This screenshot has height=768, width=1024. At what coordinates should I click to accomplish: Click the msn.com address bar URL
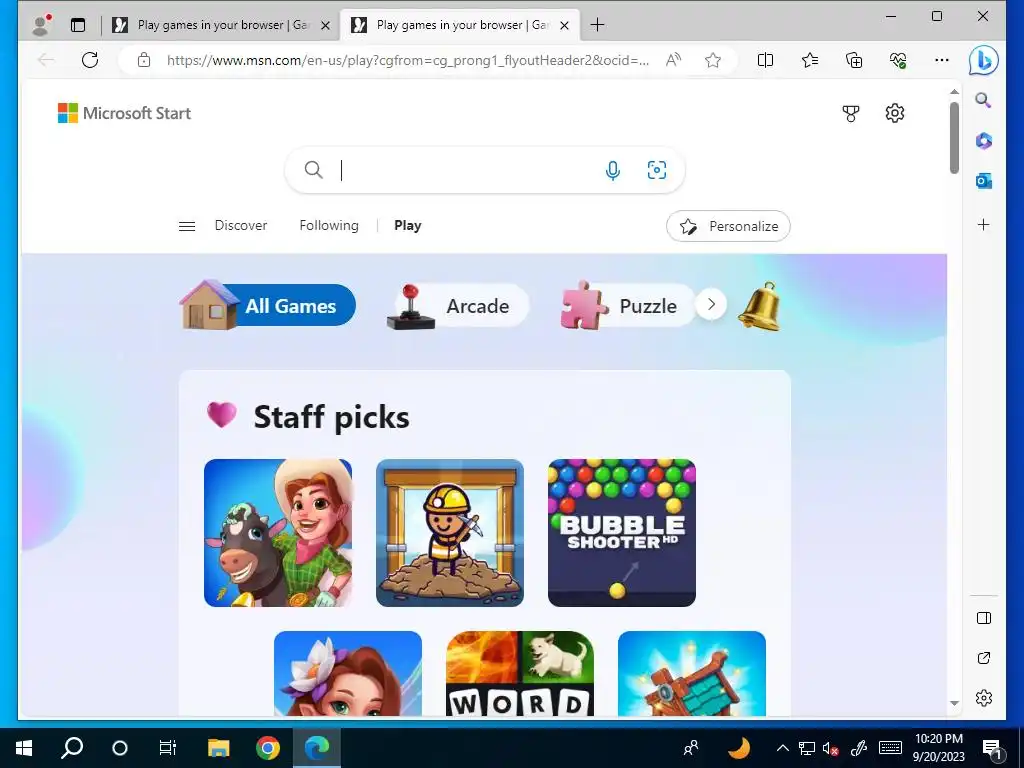(408, 61)
